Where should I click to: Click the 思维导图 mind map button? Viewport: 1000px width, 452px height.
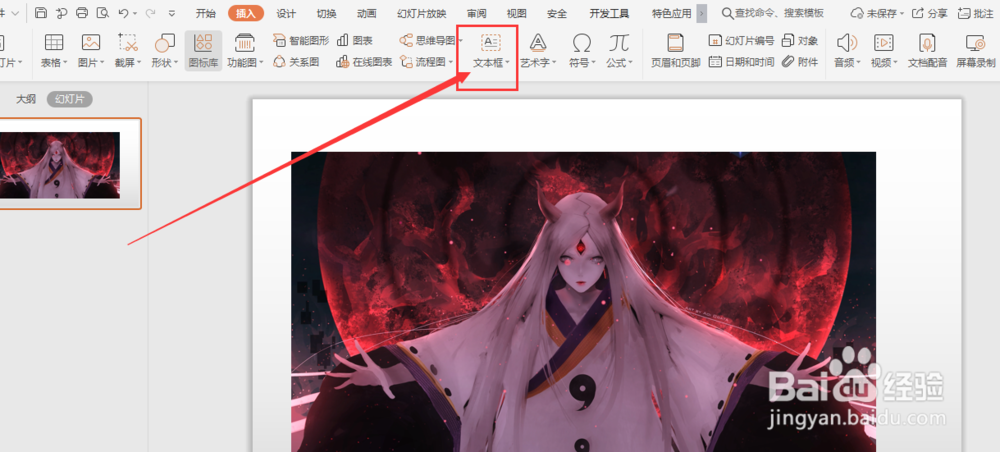pos(427,41)
